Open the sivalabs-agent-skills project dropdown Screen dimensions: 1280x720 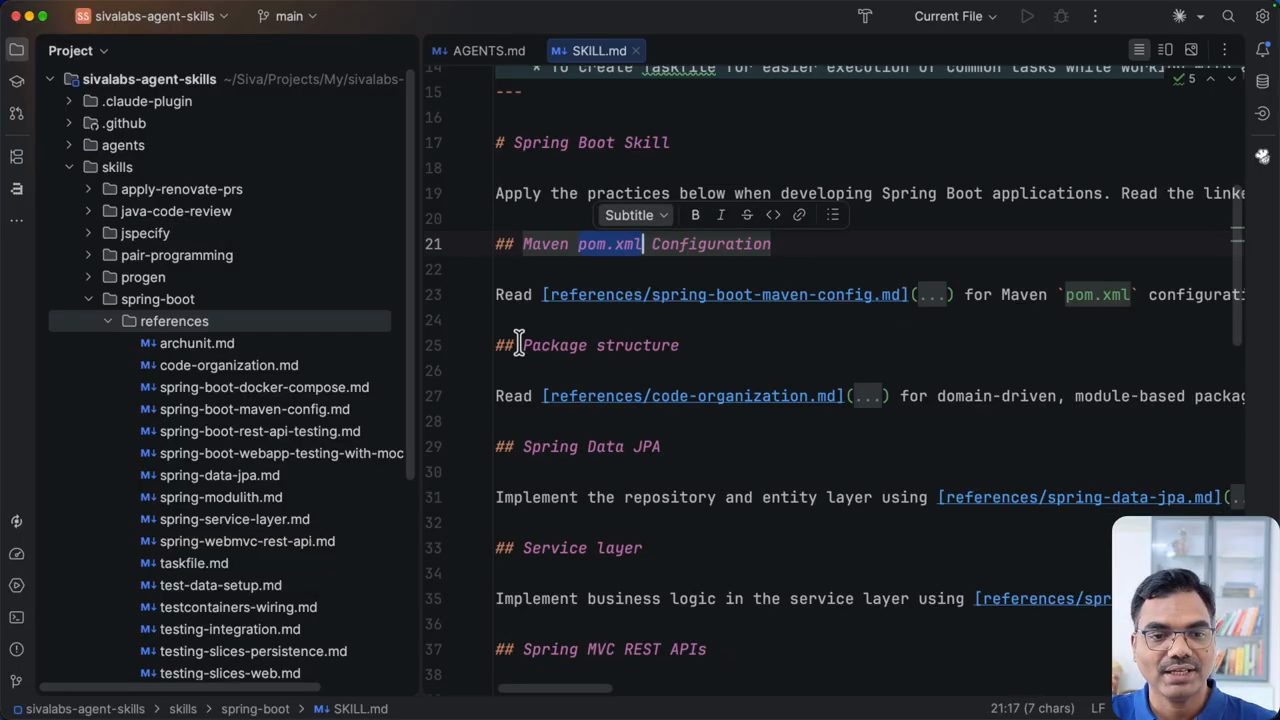[152, 16]
